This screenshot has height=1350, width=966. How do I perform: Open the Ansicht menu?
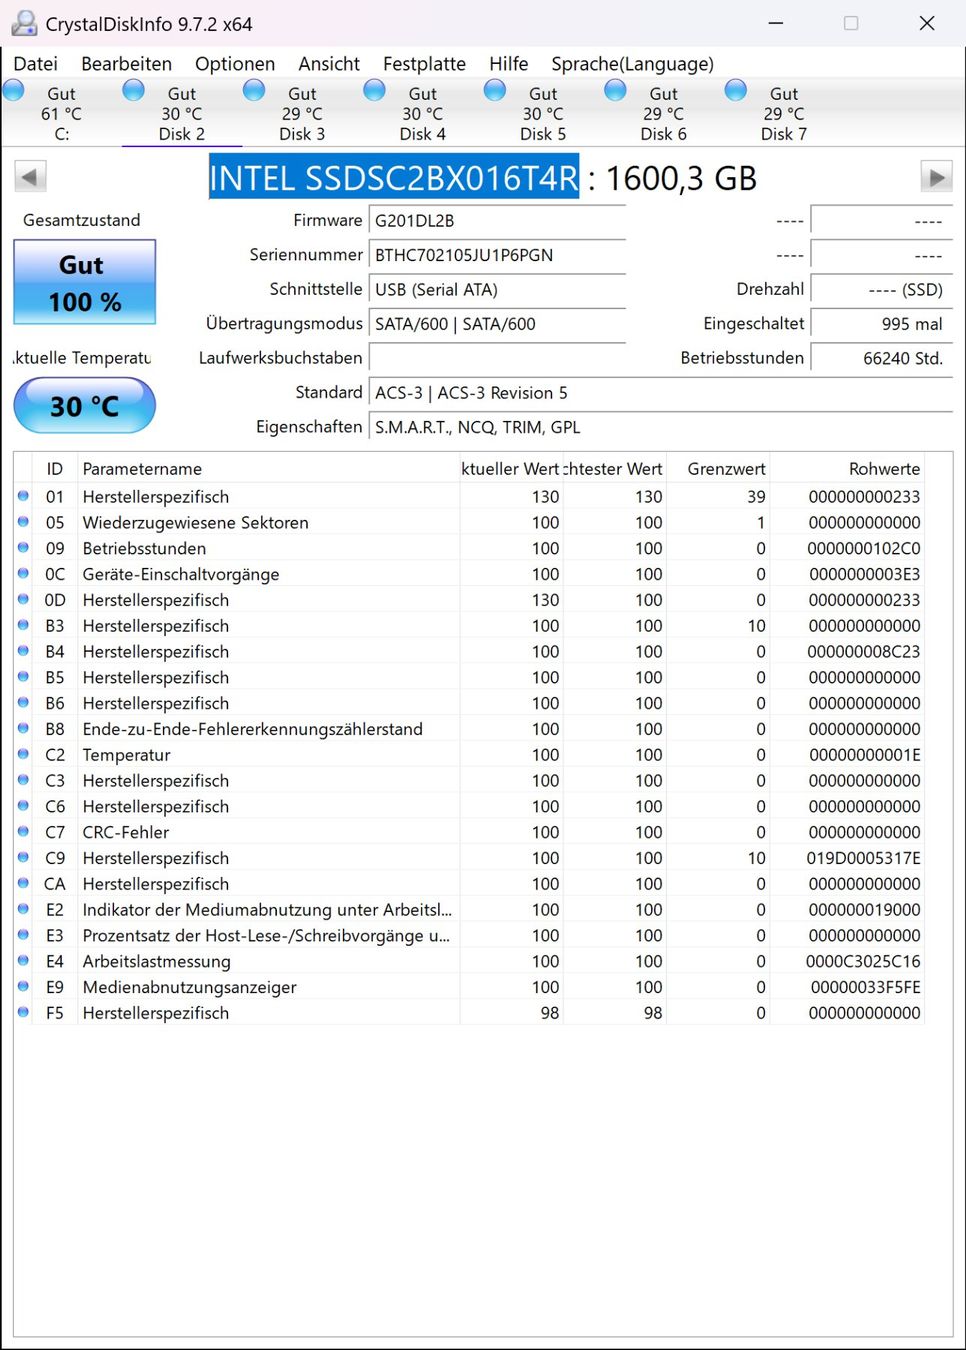tap(329, 64)
